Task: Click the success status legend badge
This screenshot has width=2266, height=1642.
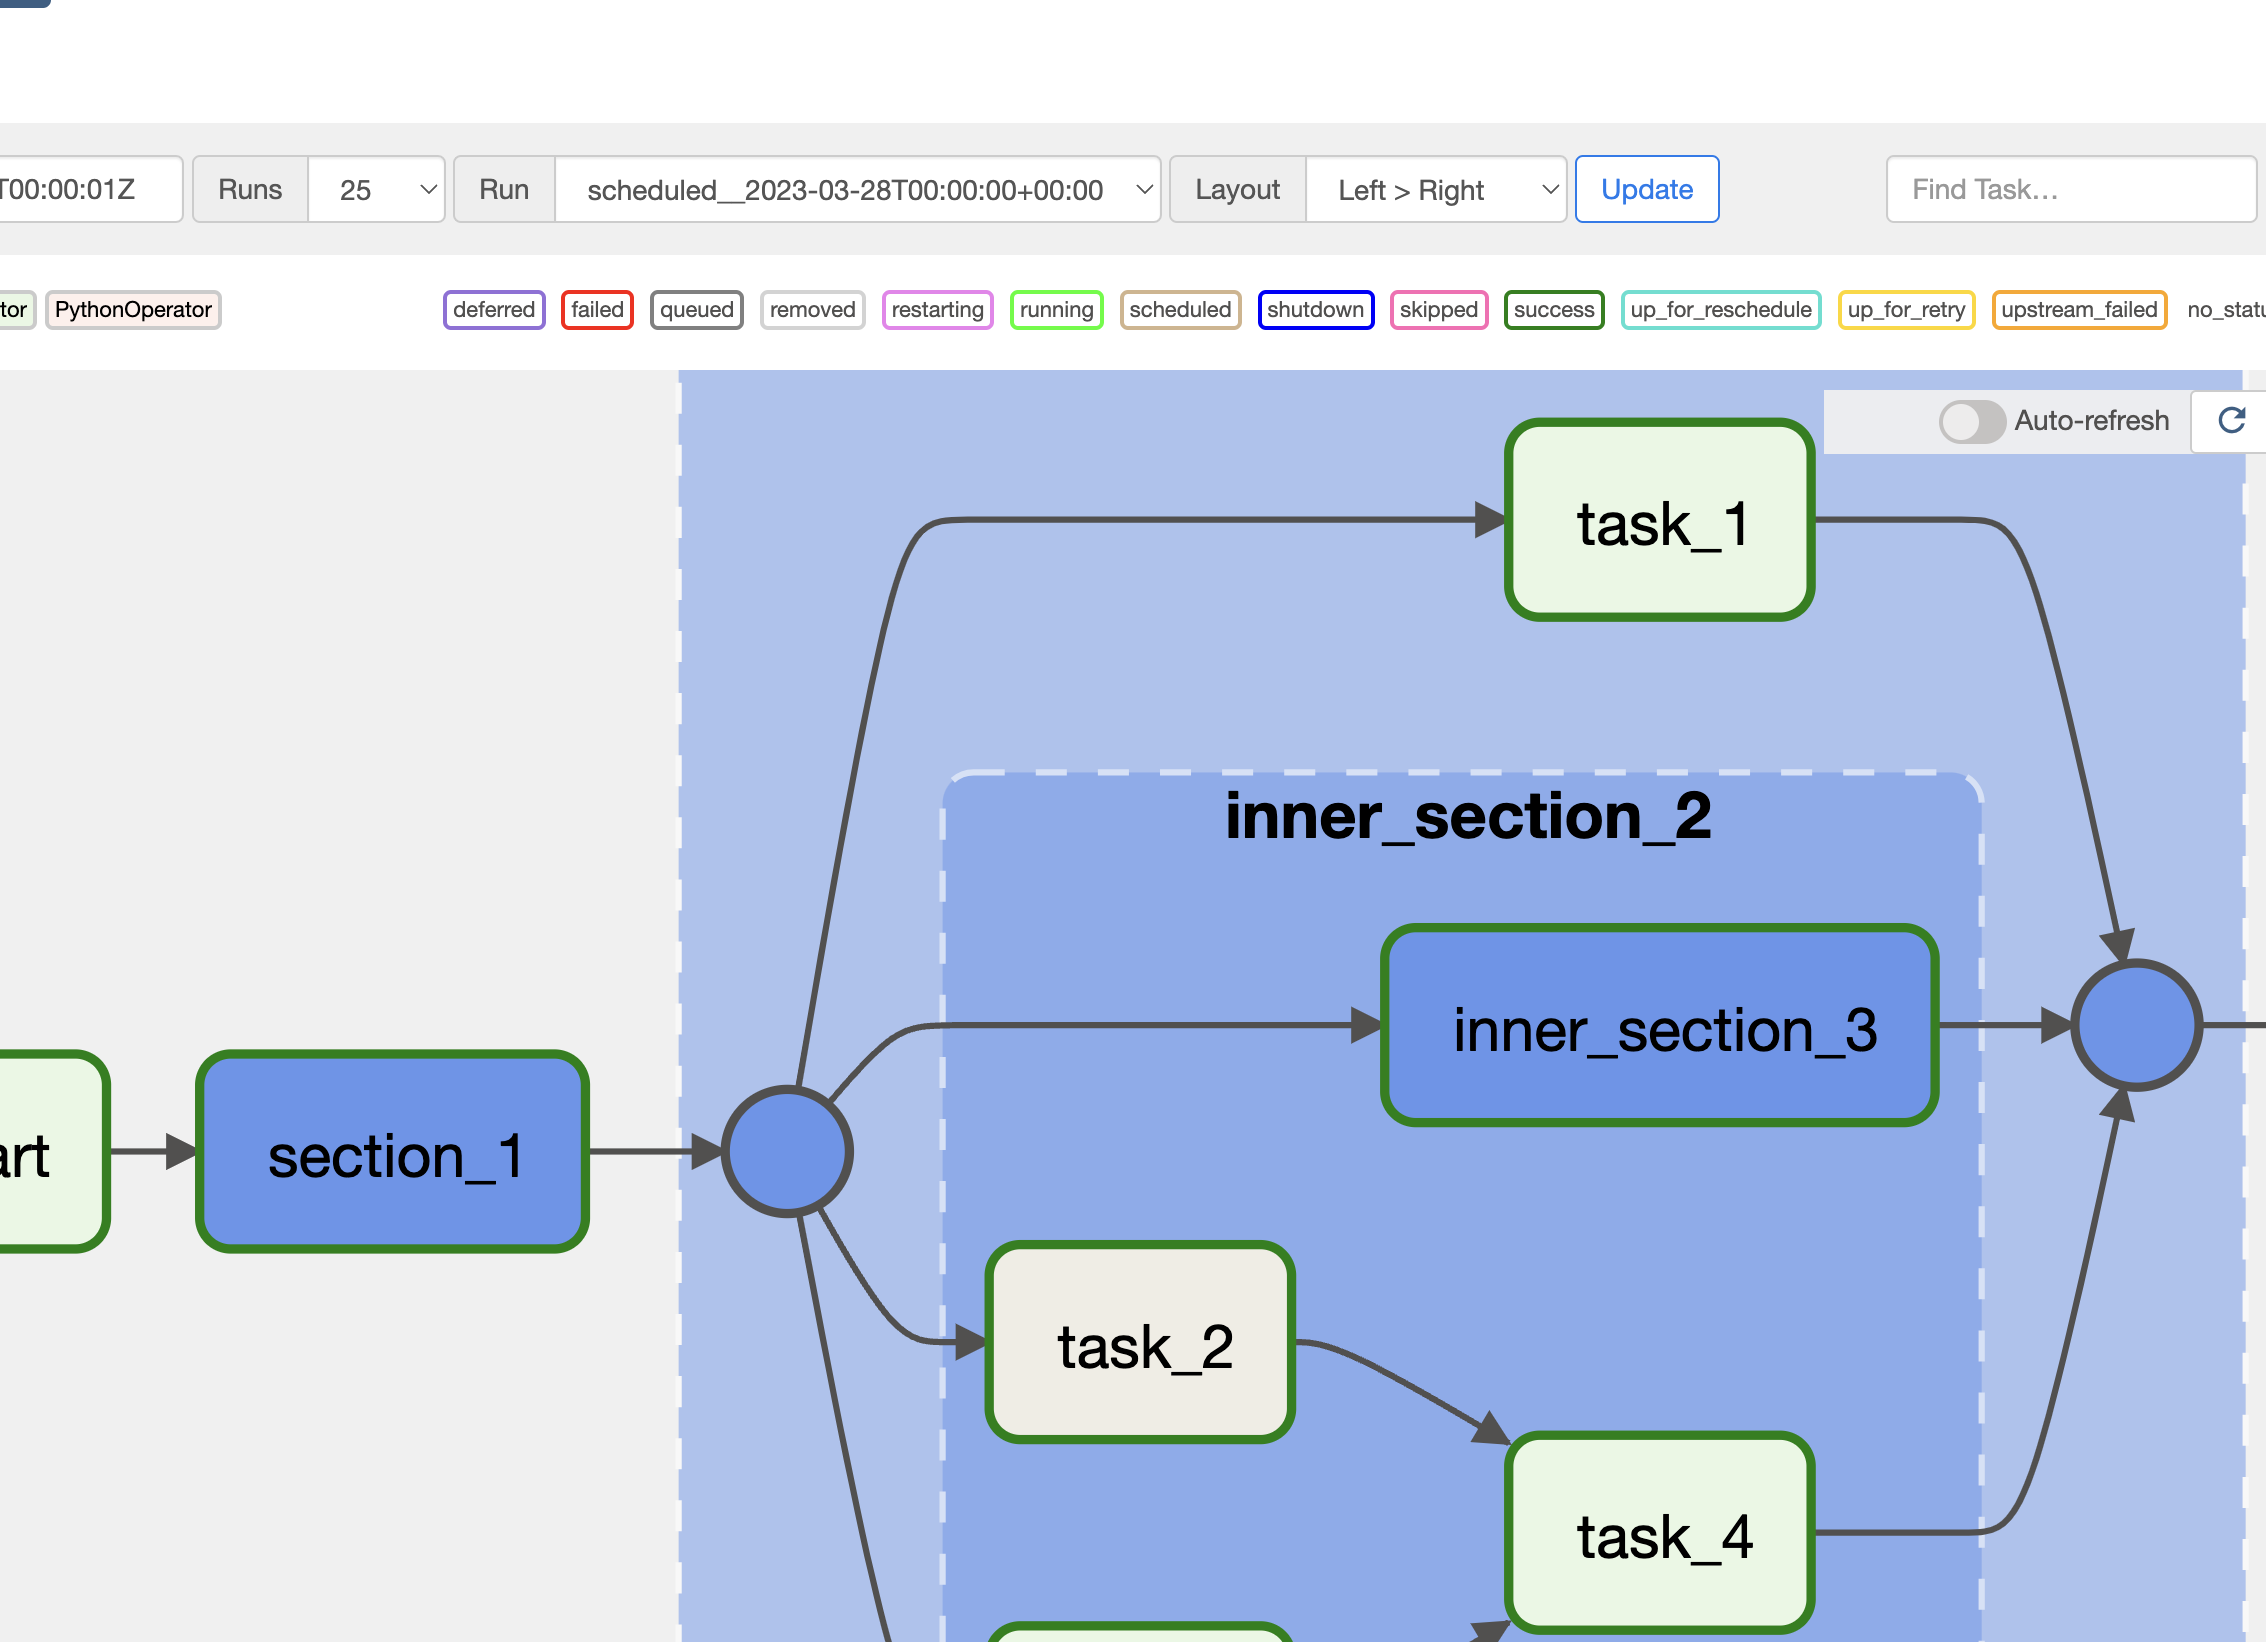Action: 1553,310
